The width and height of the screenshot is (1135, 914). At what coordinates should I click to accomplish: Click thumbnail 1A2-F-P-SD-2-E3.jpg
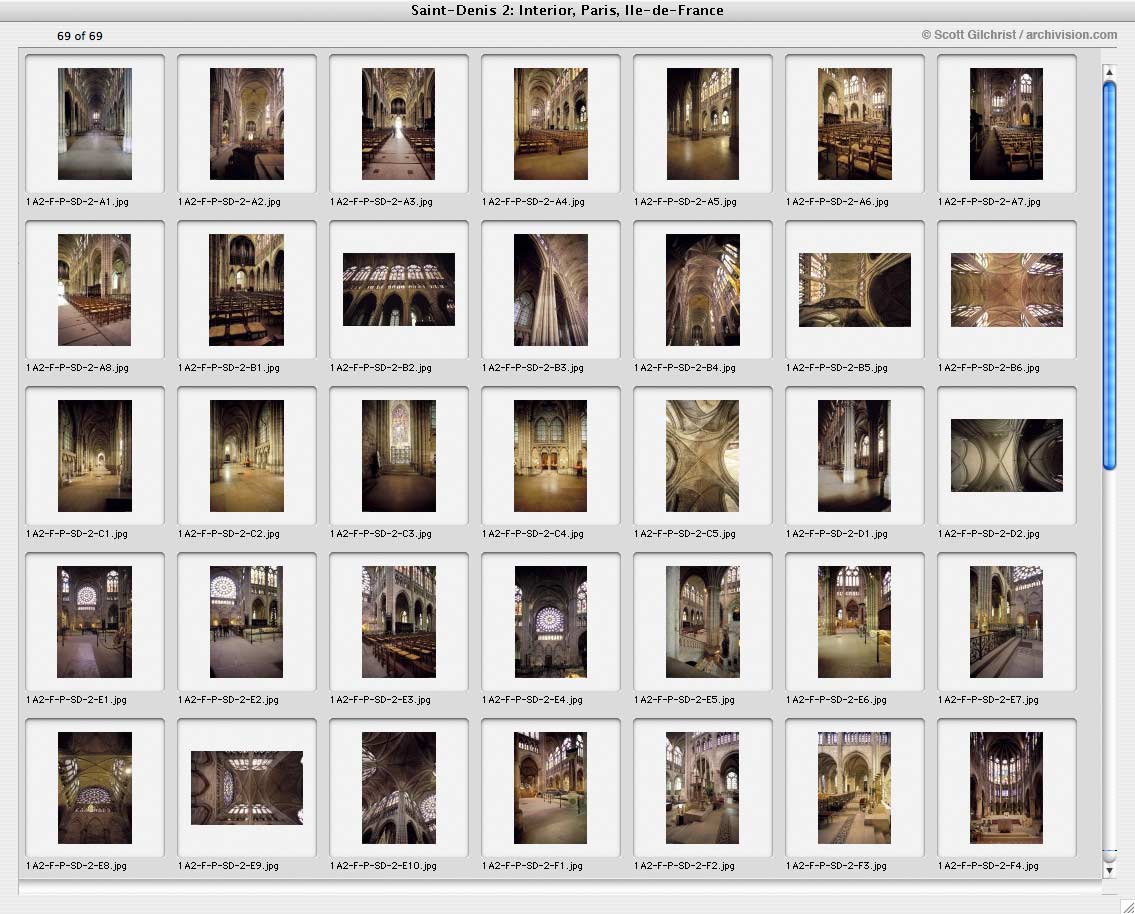point(399,622)
